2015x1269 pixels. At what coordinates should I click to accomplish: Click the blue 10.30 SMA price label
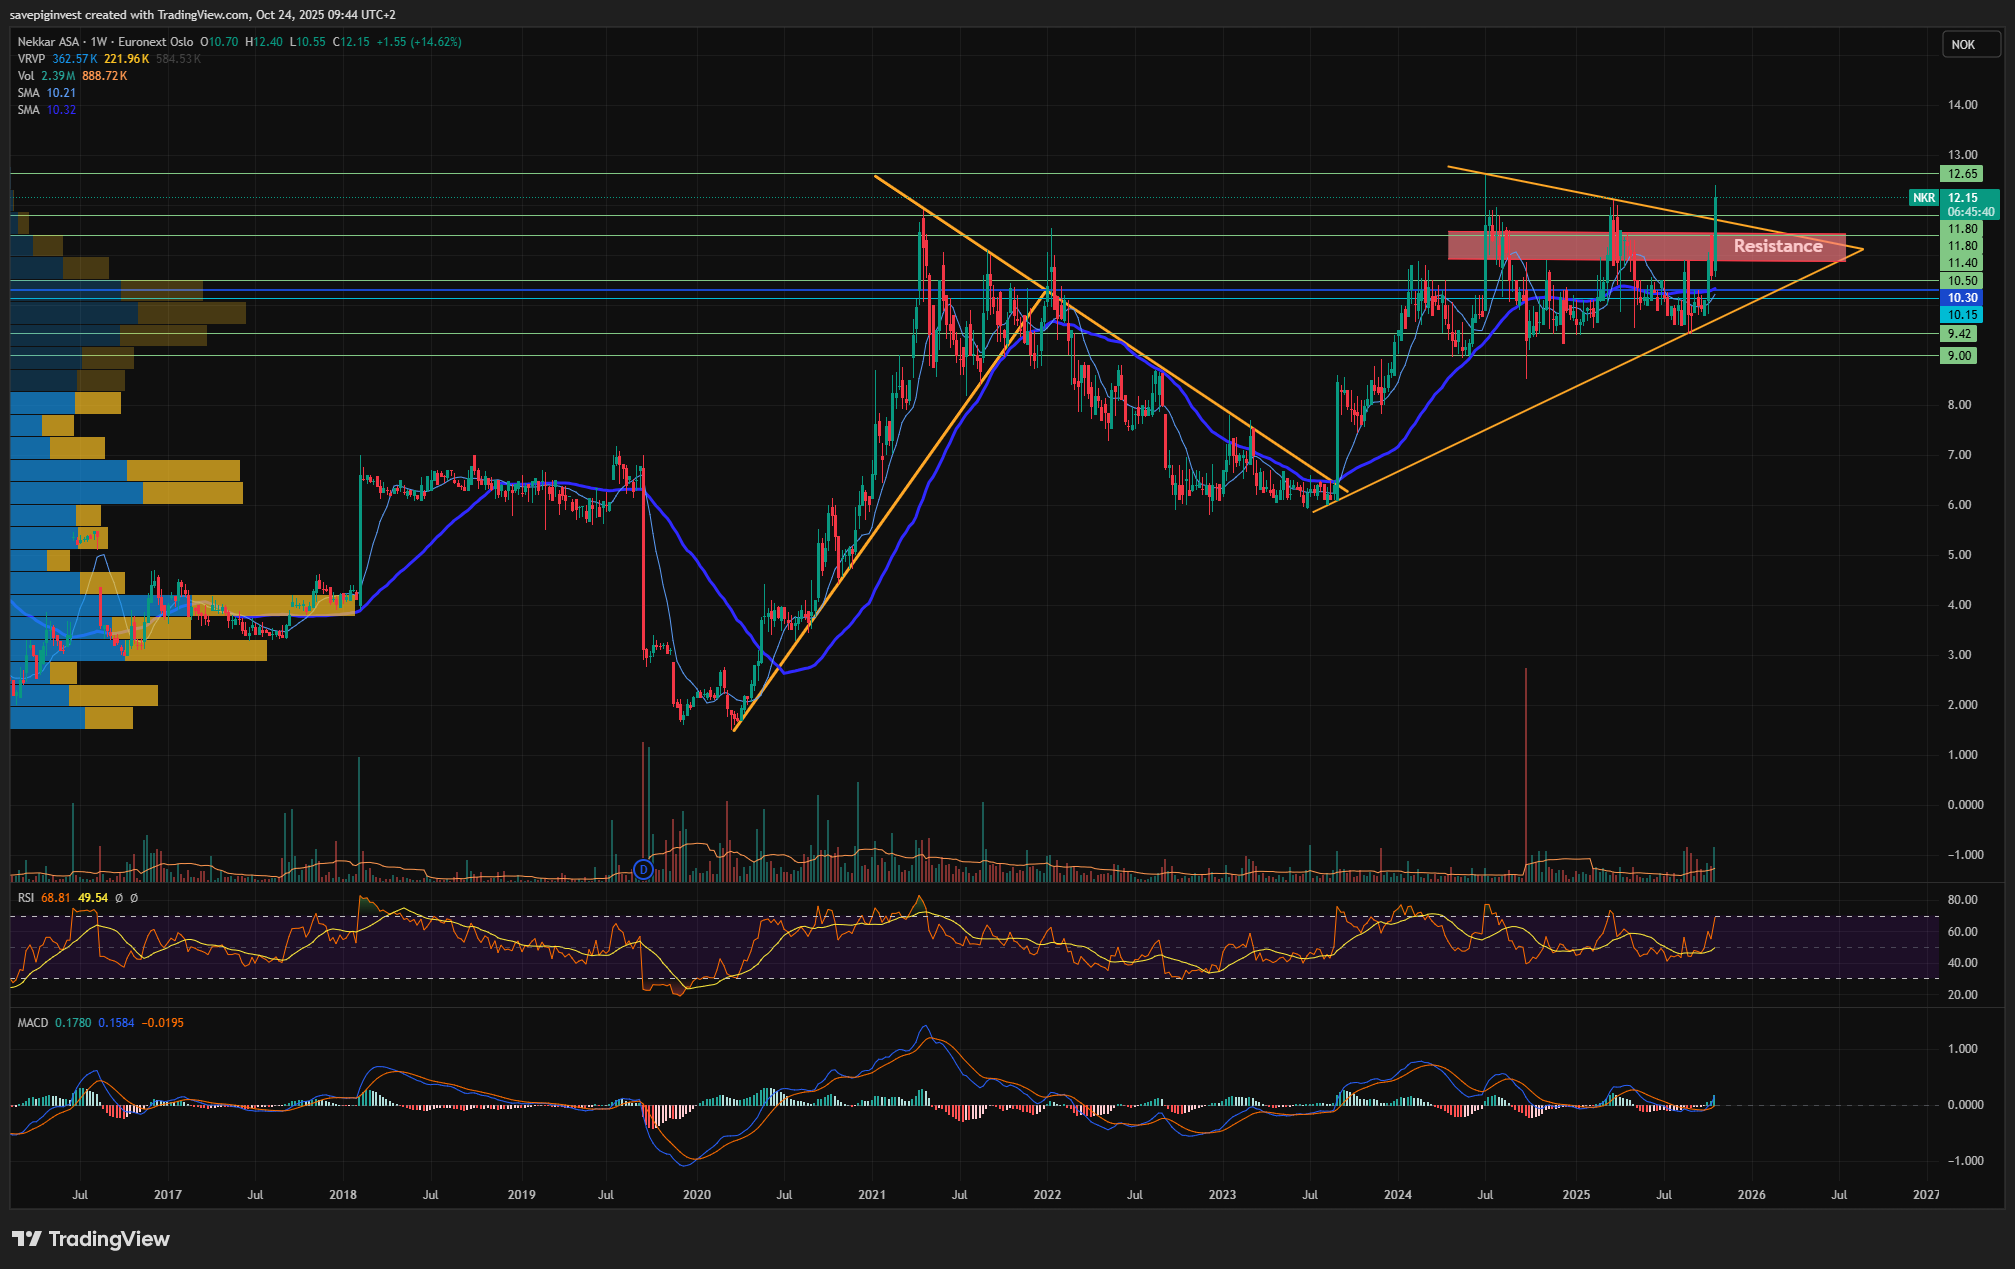click(1962, 298)
